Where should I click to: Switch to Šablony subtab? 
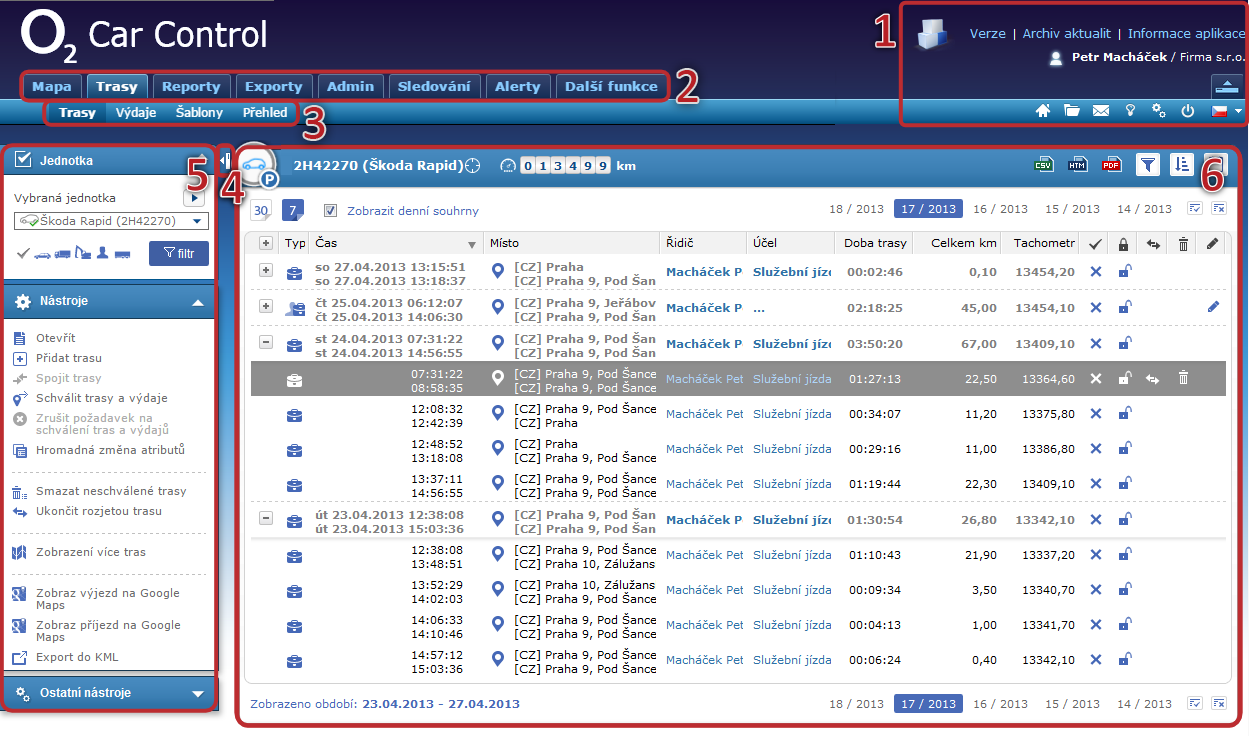[x=199, y=113]
